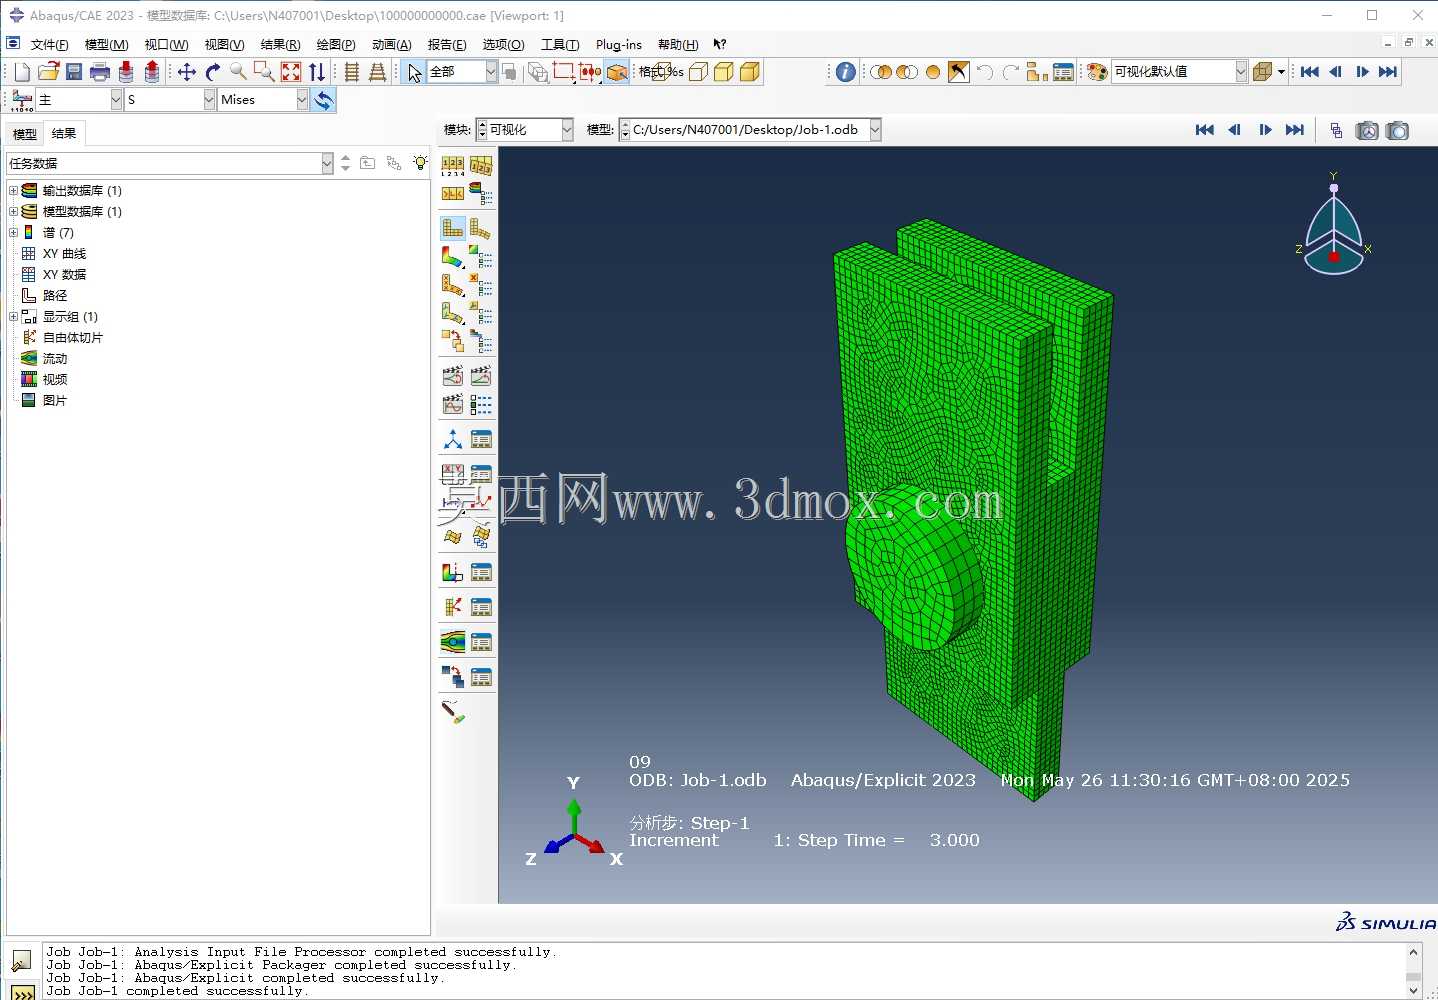The height and width of the screenshot is (1000, 1438).
Task: Switch to the 结果 tab
Action: tap(64, 133)
